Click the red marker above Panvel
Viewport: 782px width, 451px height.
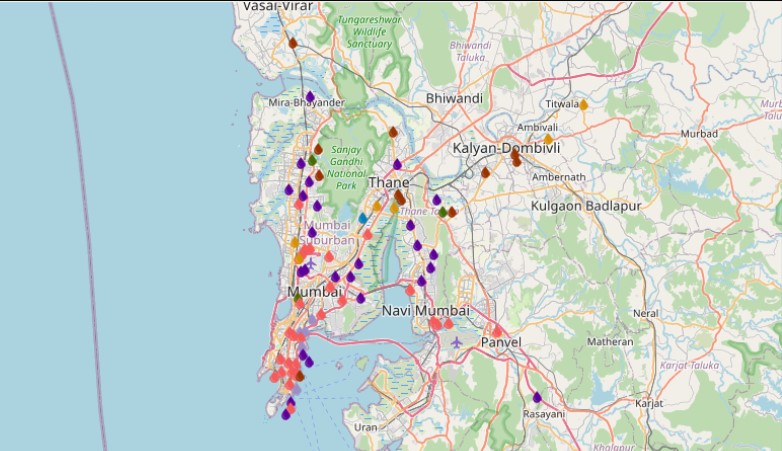(497, 330)
